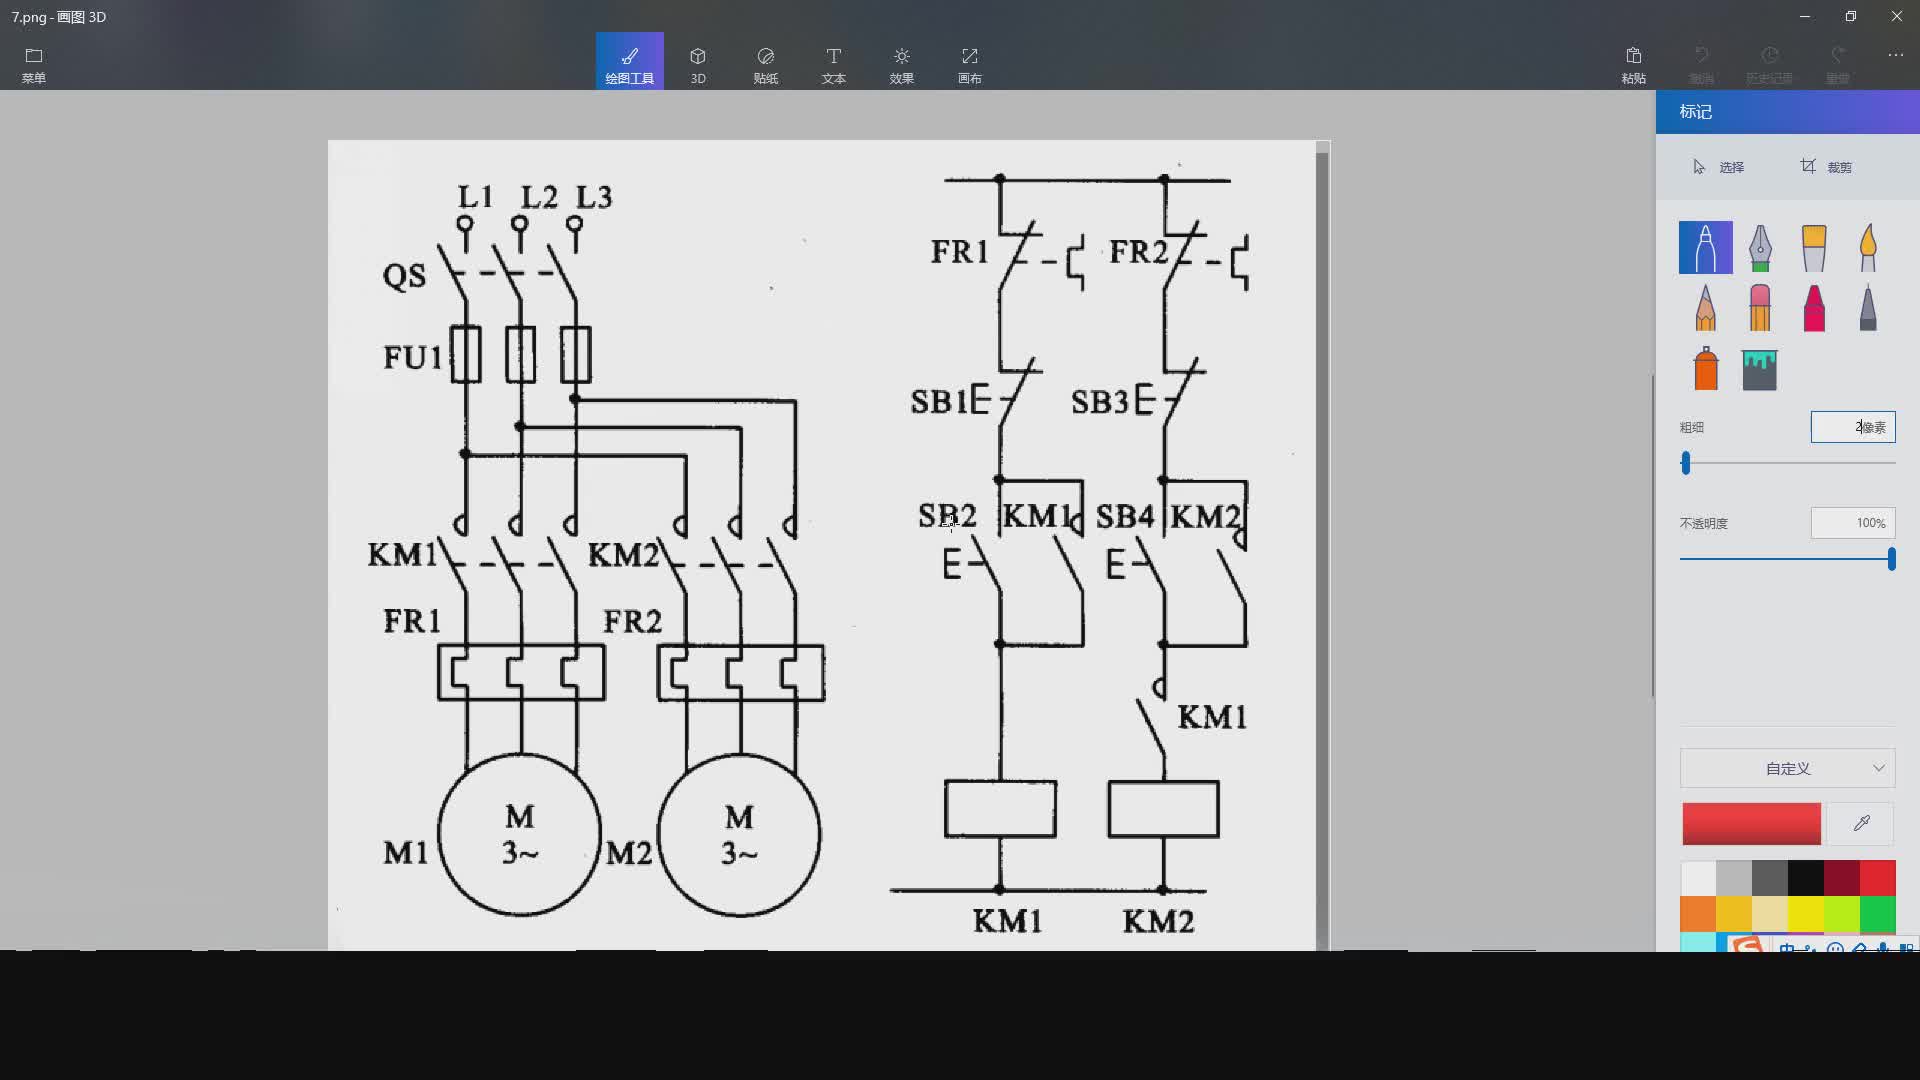This screenshot has height=1080, width=1920.
Task: Pick the black color swatch
Action: [1806, 878]
